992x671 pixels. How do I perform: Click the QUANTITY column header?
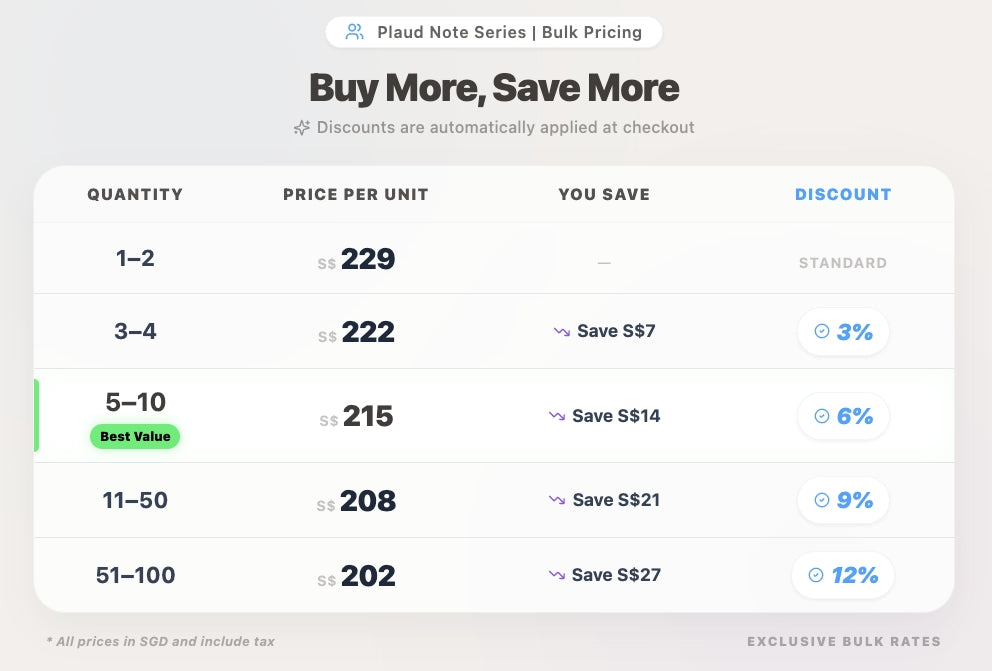[x=135, y=195]
